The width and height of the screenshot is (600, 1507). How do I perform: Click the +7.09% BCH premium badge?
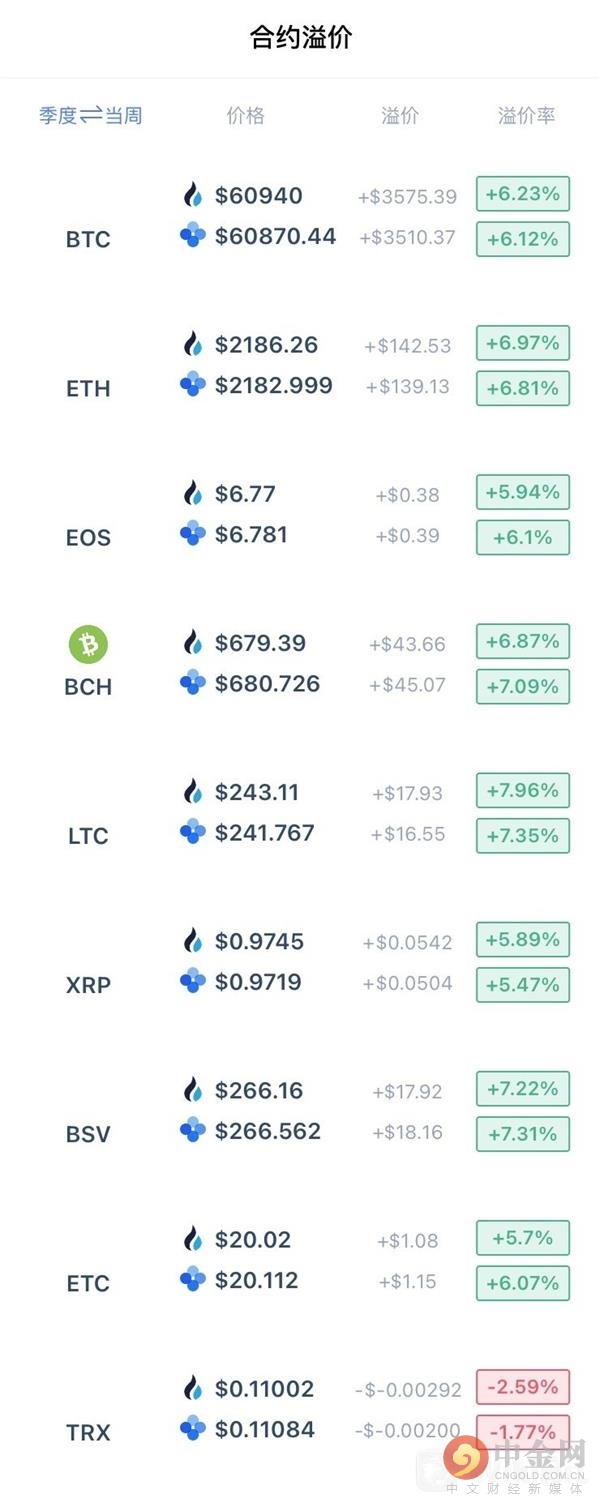tap(523, 687)
